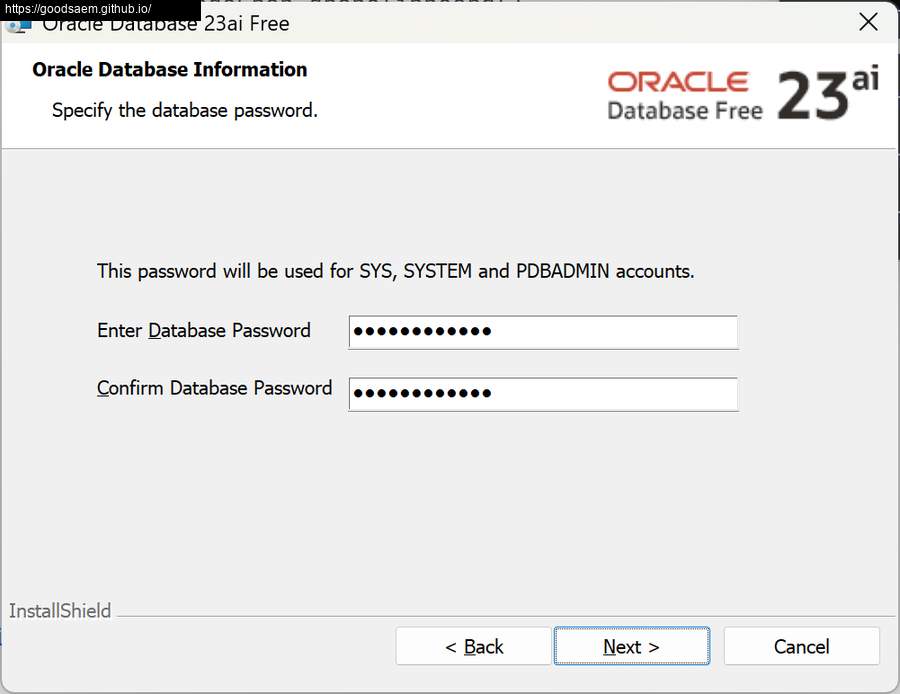Screen dimensions: 900x694
Task: Click the small 'ai' superscript in logo
Action: (865, 79)
